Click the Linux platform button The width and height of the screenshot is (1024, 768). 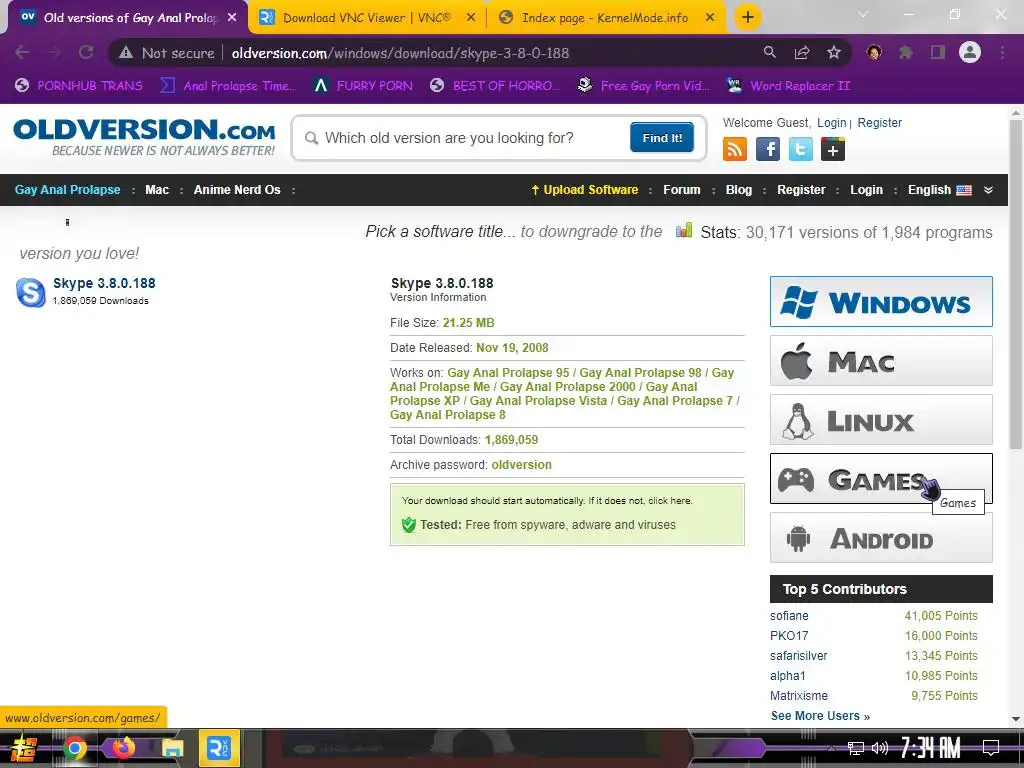point(881,420)
